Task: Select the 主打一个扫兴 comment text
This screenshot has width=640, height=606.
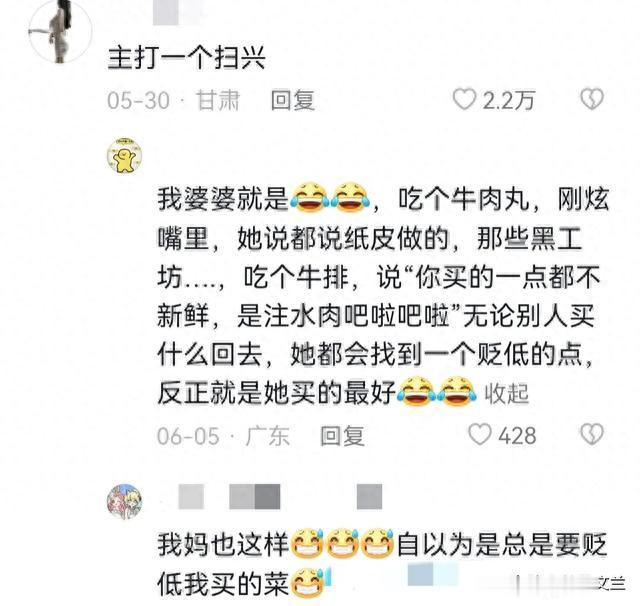Action: coord(187,58)
